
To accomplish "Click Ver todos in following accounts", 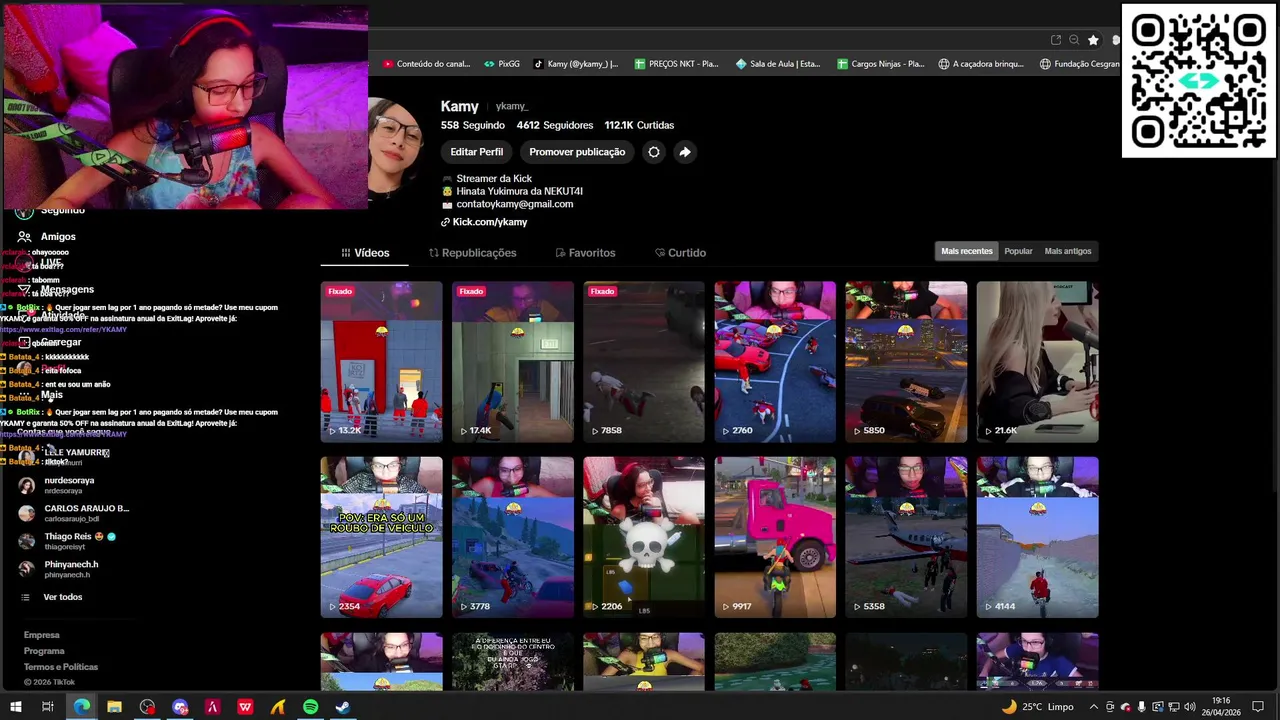I will 63,597.
